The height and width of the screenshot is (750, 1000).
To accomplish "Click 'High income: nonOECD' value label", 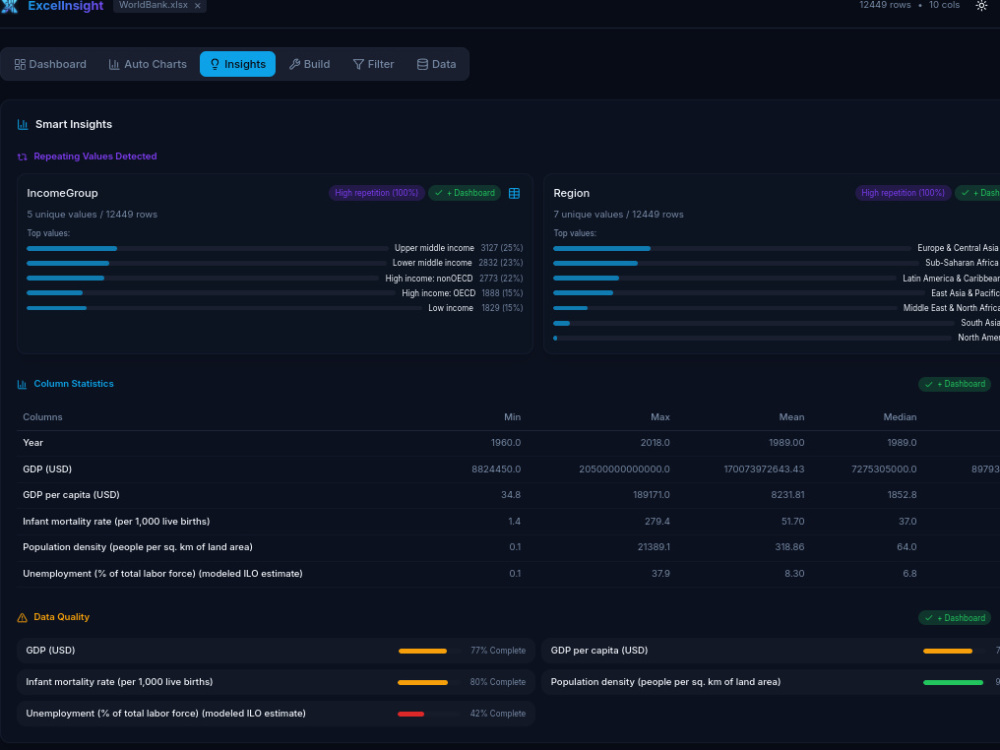I will click(429, 279).
